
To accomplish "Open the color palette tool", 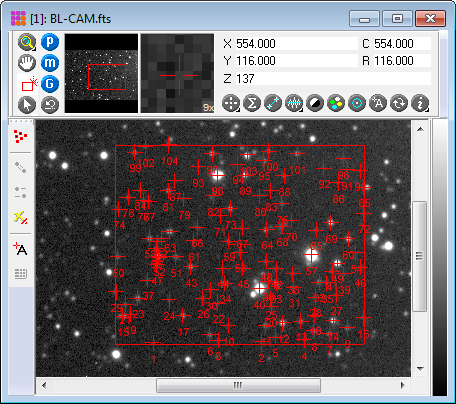I will tap(336, 103).
